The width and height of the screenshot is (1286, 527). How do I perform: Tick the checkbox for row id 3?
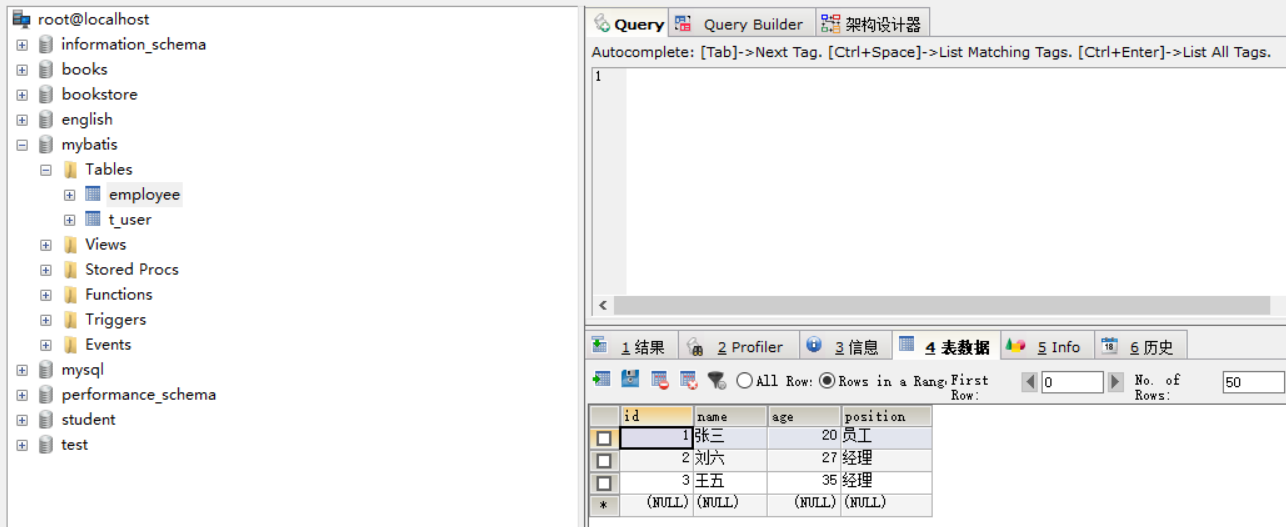click(604, 483)
